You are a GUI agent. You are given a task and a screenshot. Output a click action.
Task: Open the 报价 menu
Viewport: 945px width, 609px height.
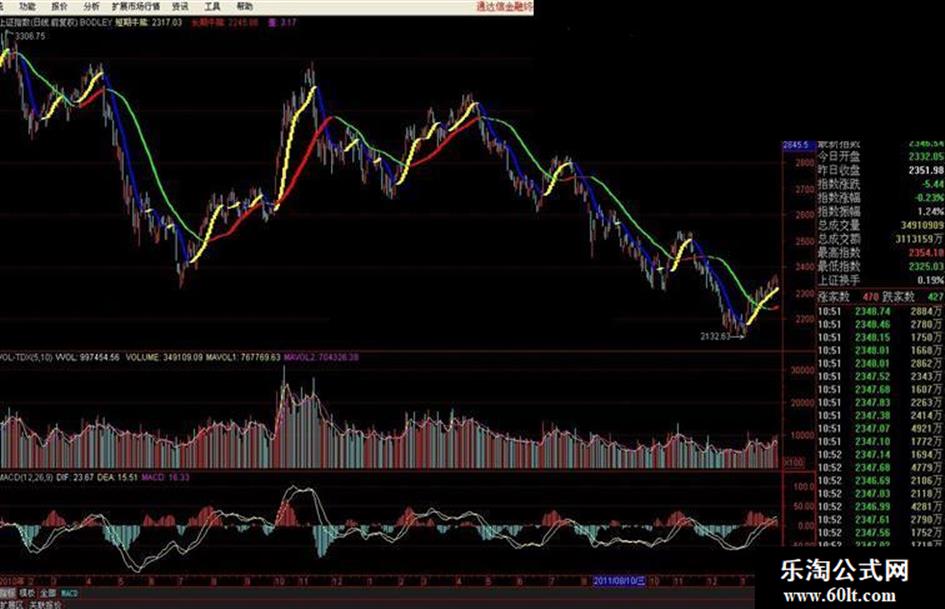(59, 7)
